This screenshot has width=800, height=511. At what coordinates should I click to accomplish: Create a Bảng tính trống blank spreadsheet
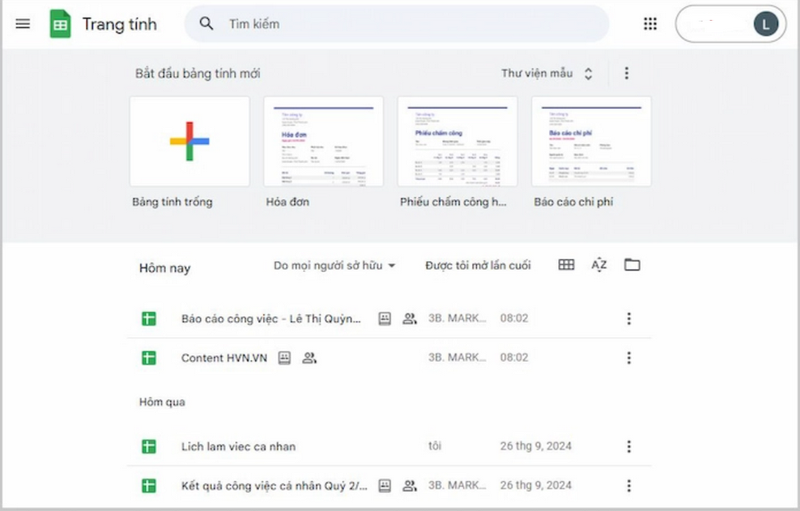tap(190, 142)
